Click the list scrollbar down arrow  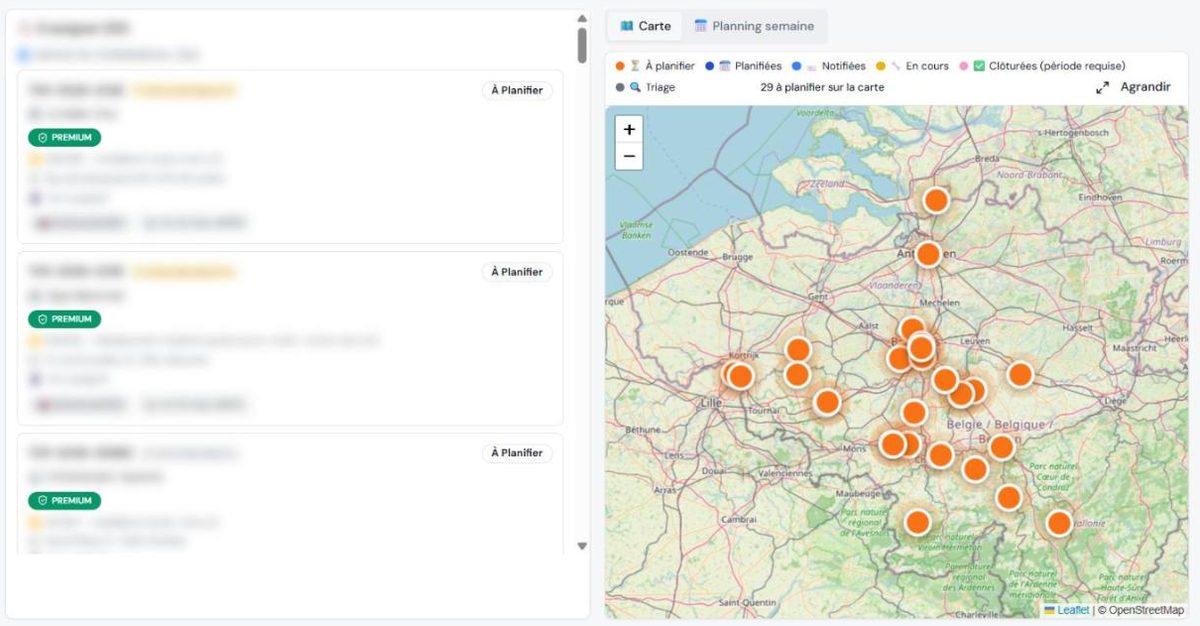(x=582, y=546)
